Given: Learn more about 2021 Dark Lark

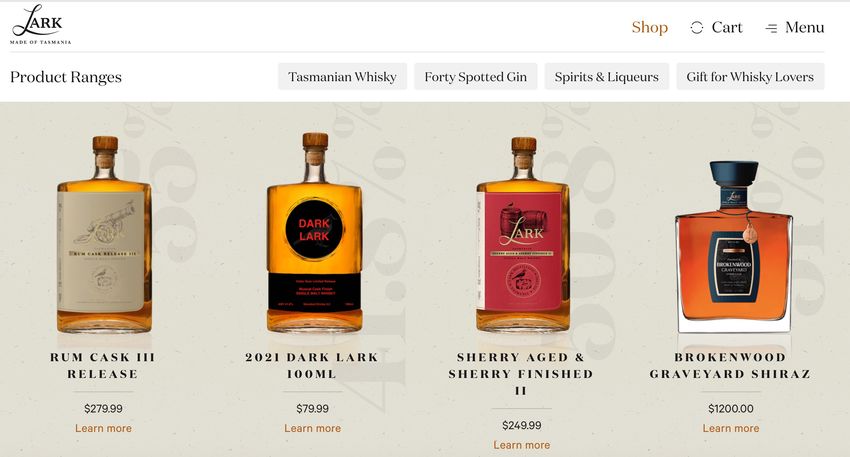Looking at the screenshot, I should (312, 428).
